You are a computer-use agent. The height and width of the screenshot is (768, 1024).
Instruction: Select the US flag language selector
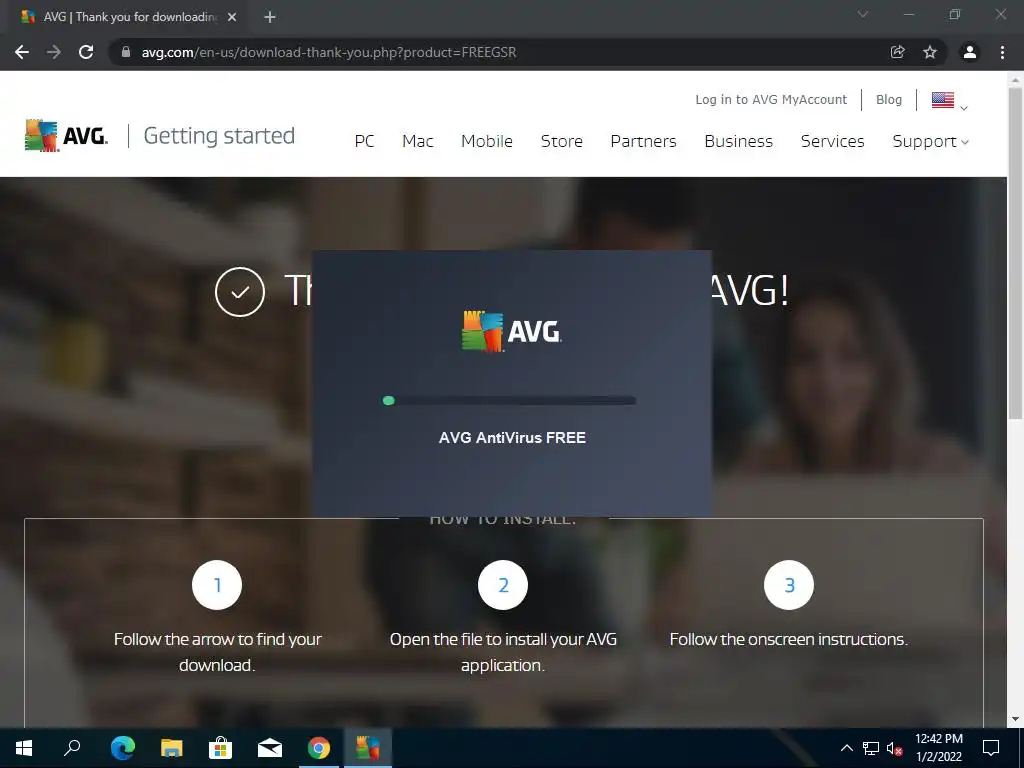[950, 101]
